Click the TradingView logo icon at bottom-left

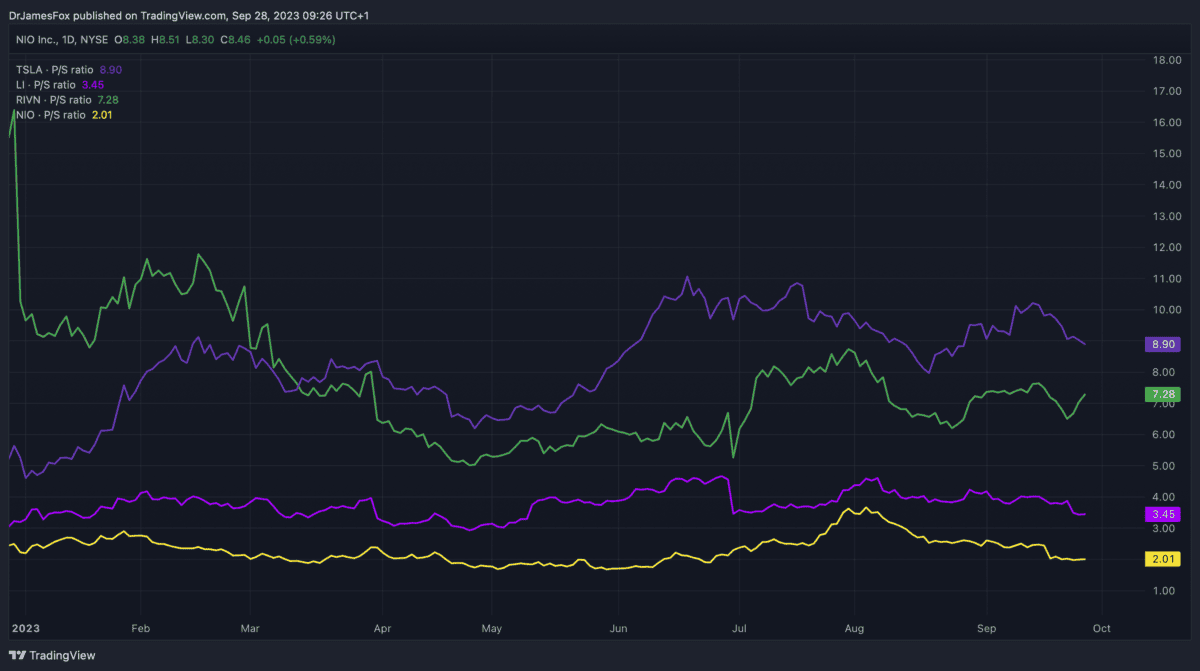click(x=17, y=655)
